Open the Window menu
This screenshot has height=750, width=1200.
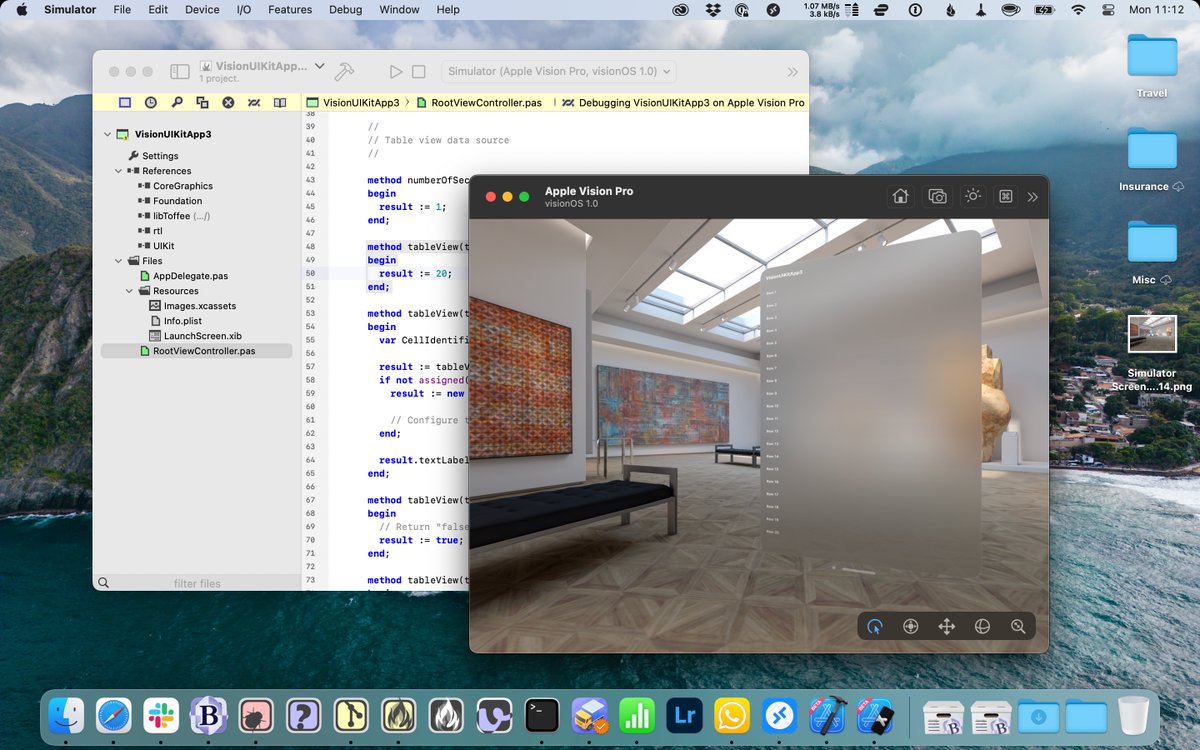(400, 9)
